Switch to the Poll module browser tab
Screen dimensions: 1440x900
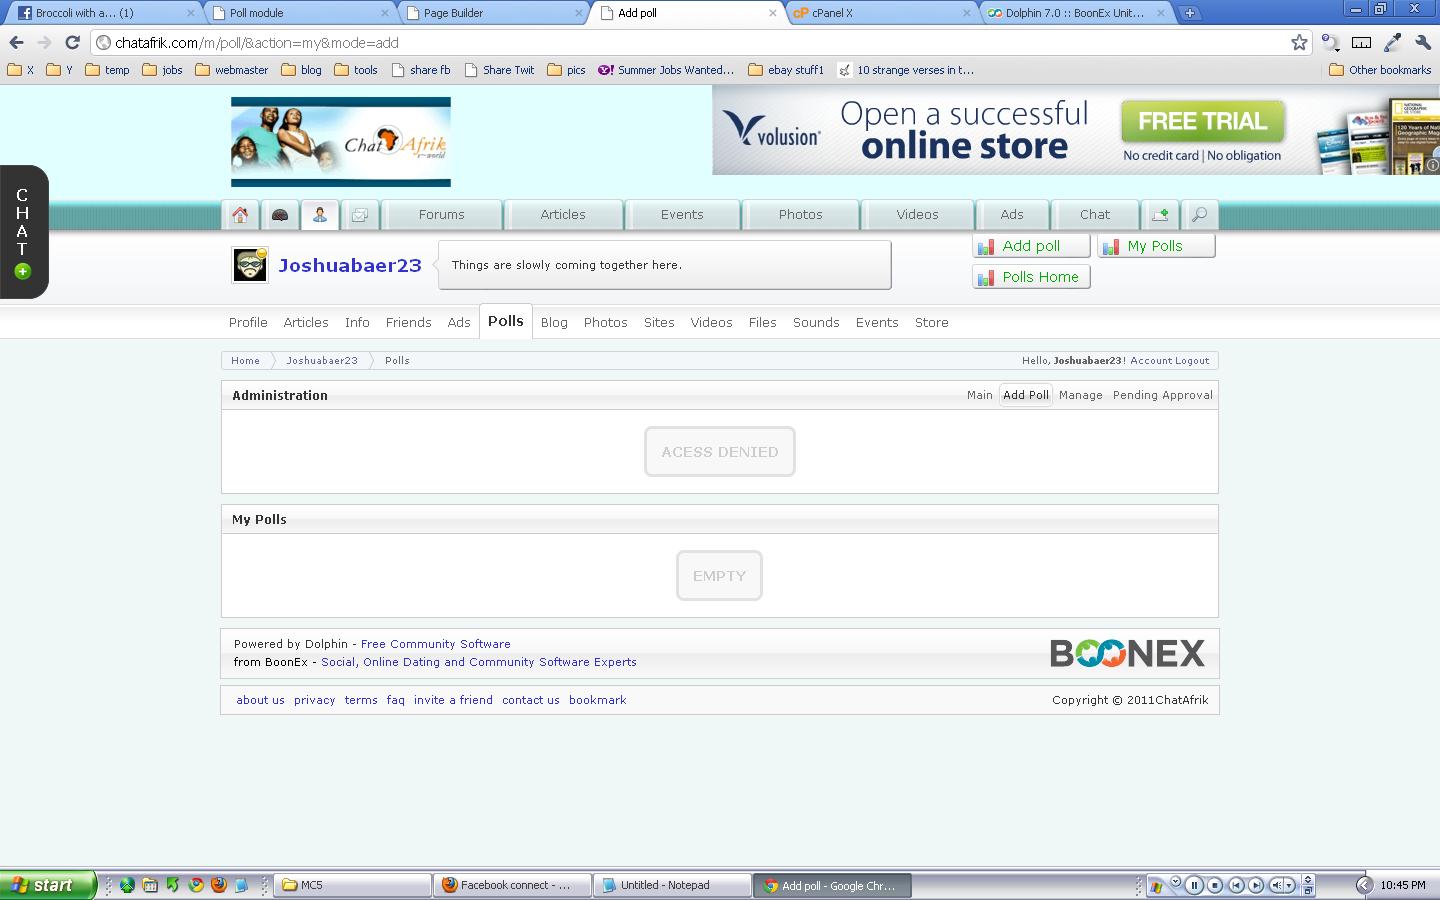pyautogui.click(x=300, y=13)
